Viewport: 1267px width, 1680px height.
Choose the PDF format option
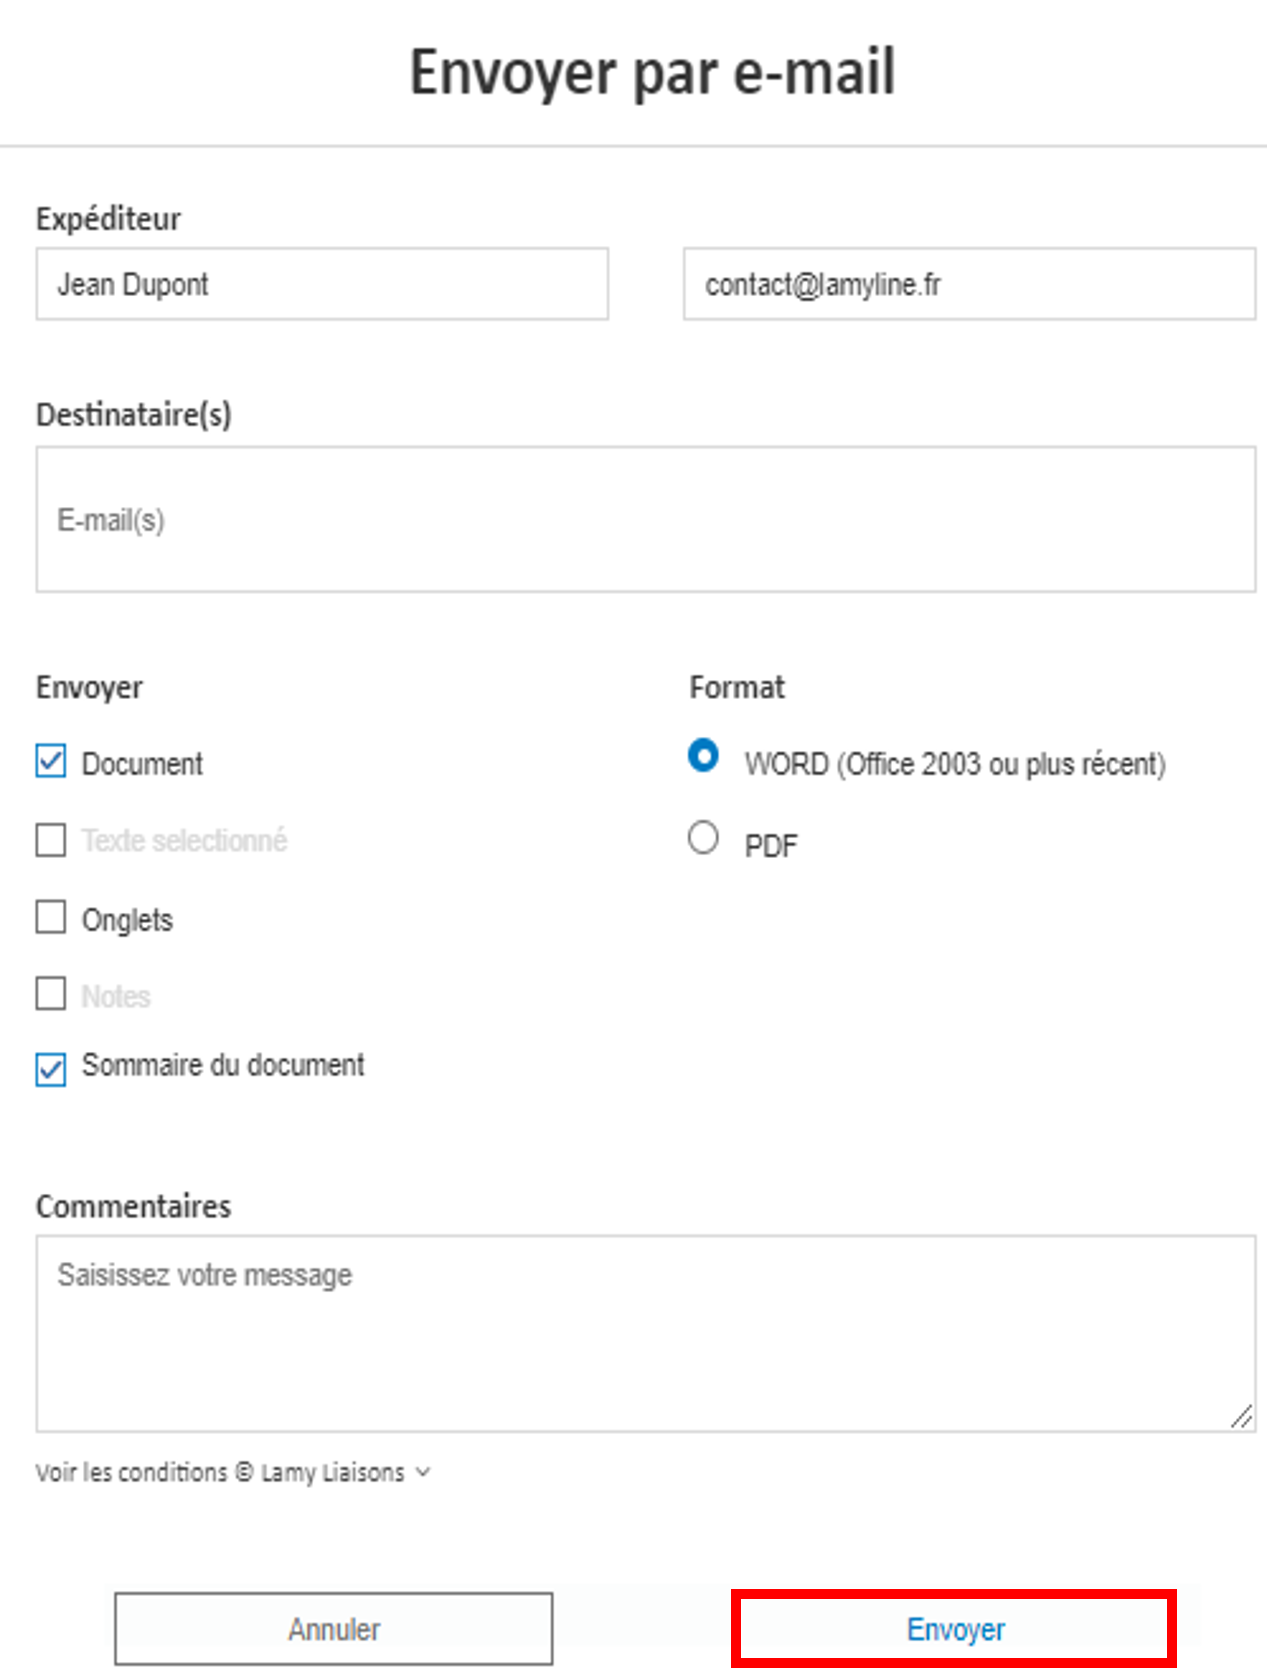[703, 837]
